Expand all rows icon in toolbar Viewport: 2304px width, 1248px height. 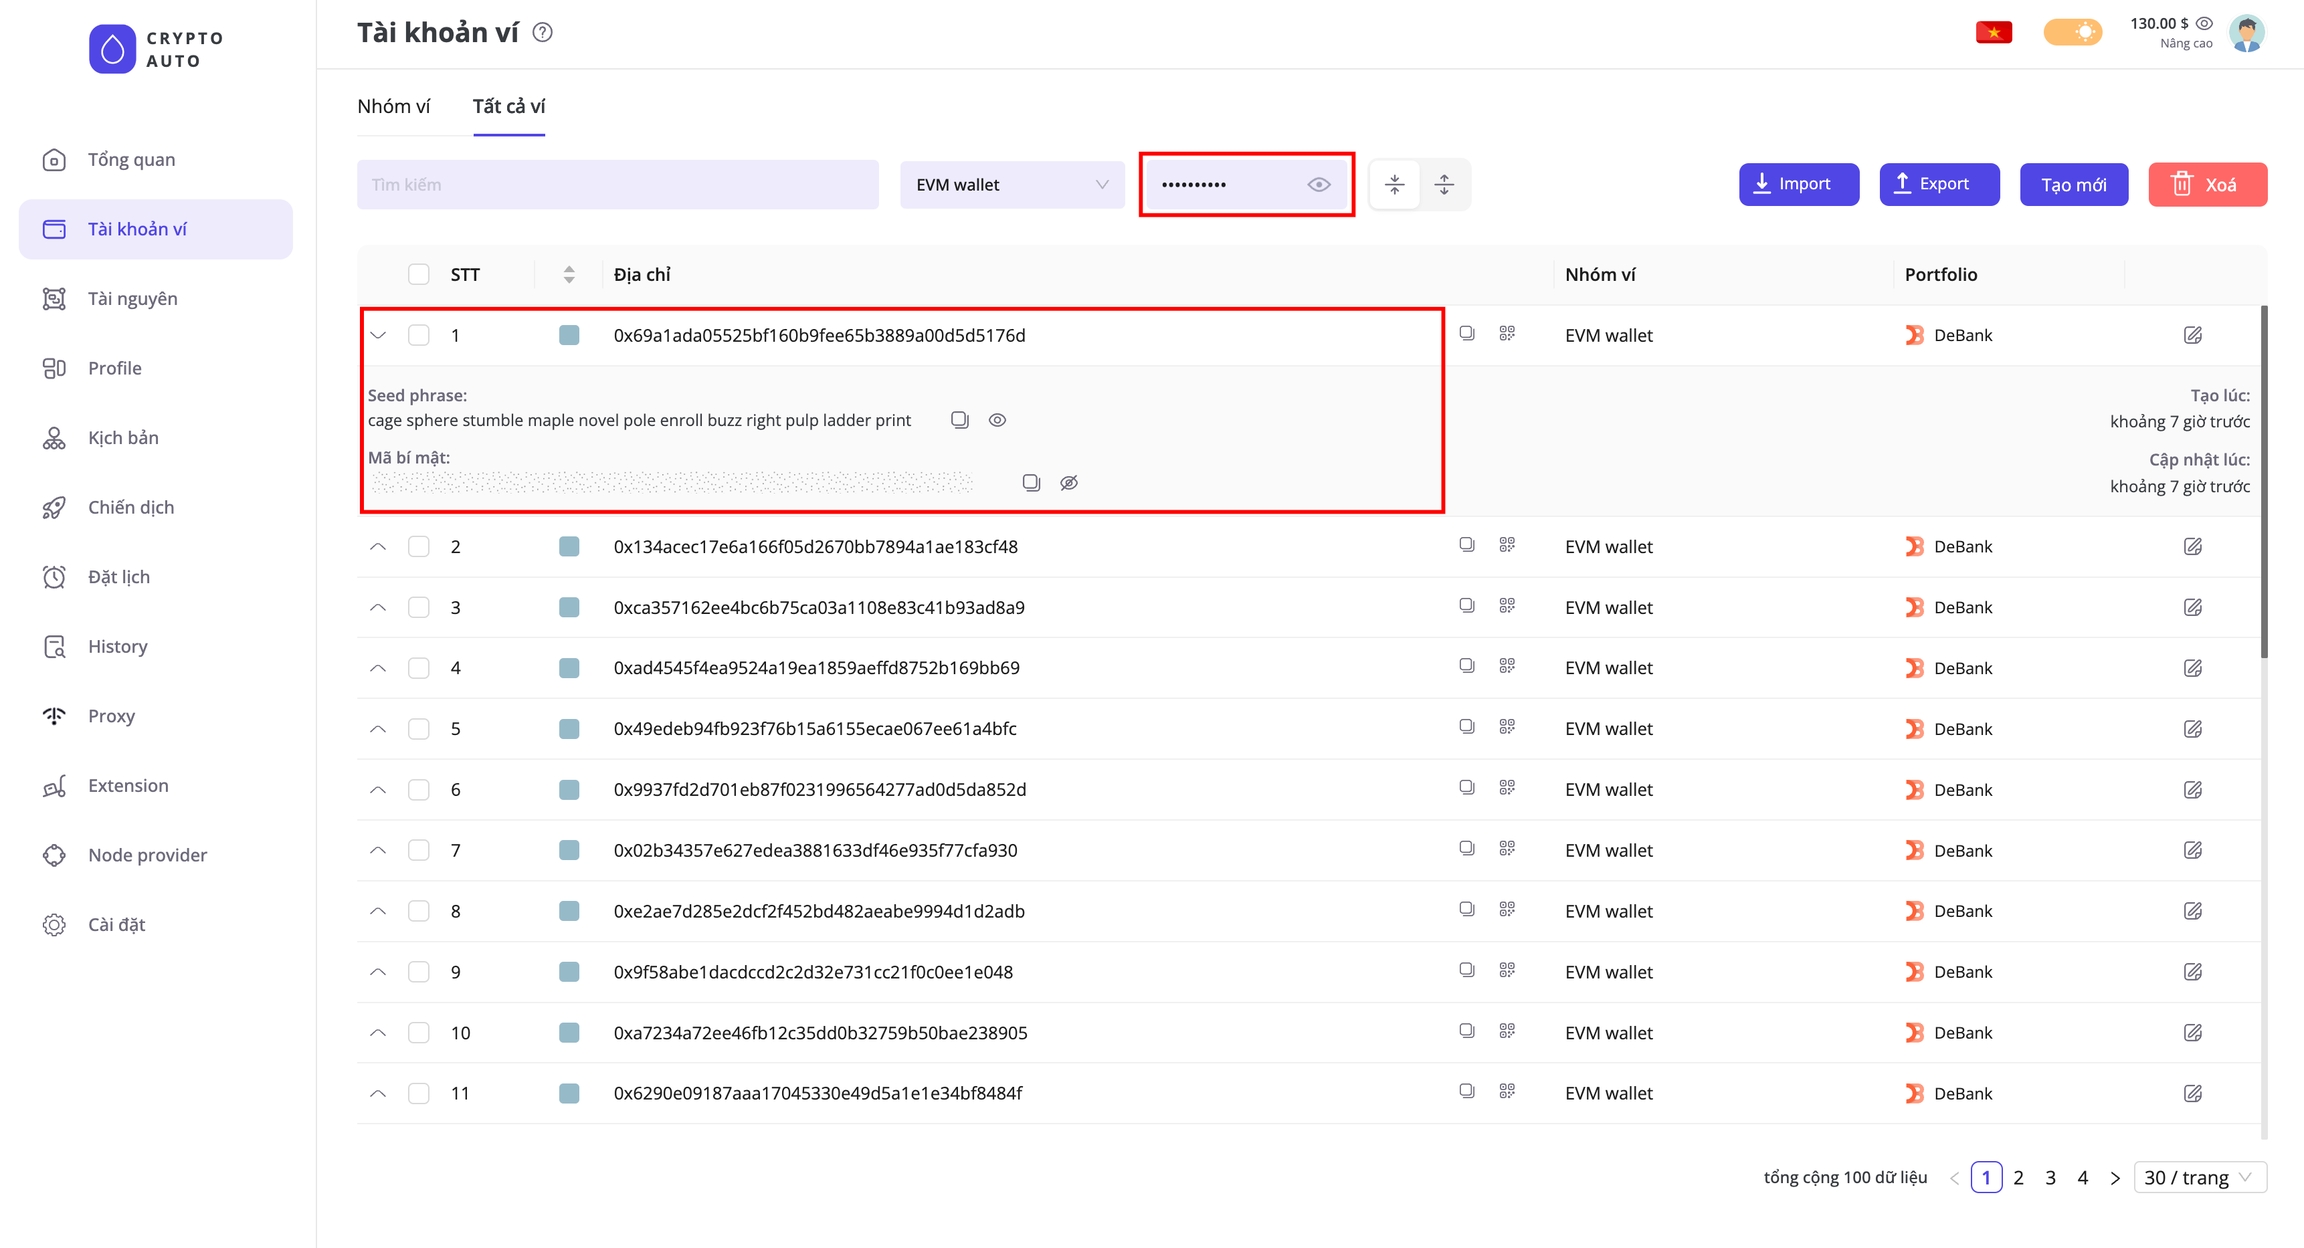coord(1444,184)
